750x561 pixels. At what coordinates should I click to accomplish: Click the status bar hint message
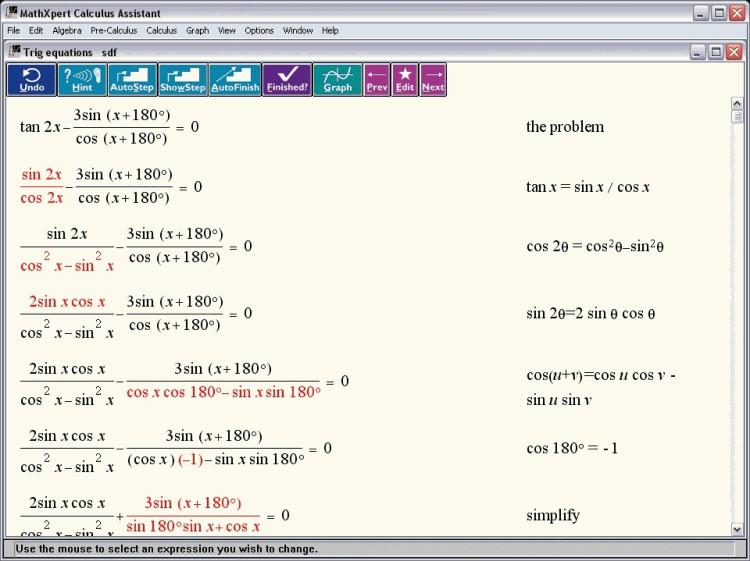(x=166, y=549)
